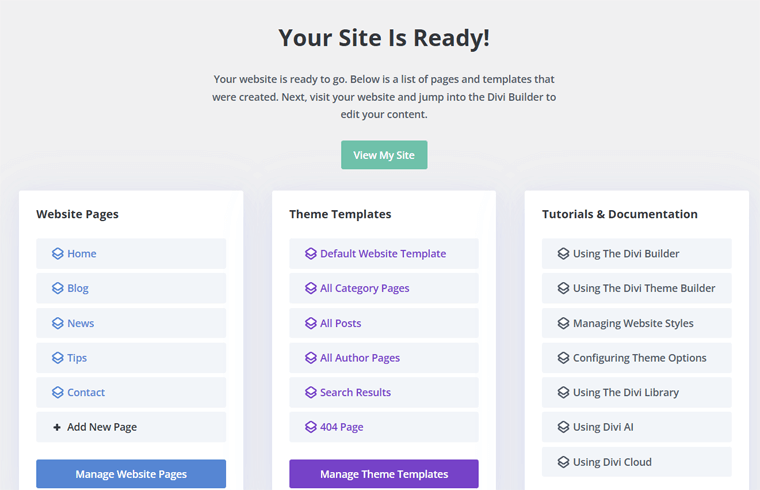Open the Contact page link

click(131, 392)
